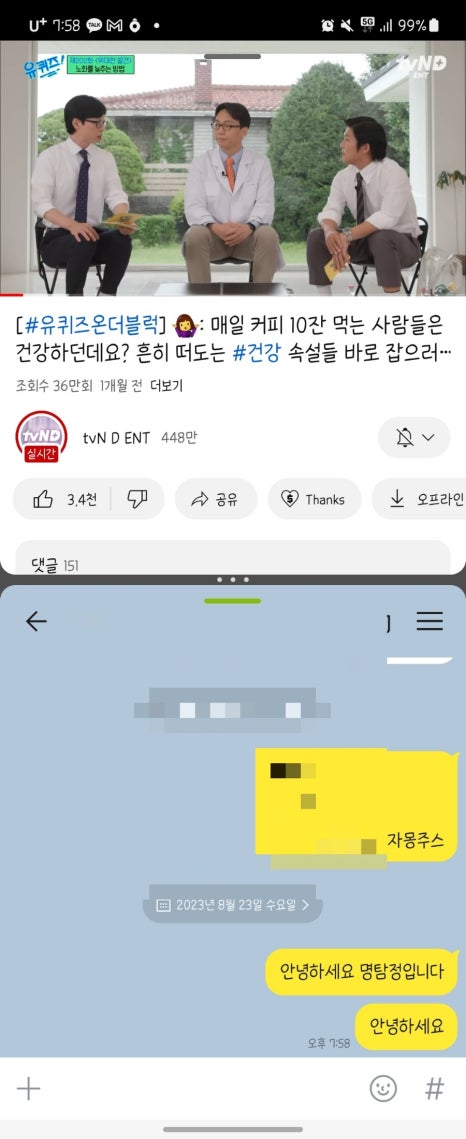Screen dimensions: 466x1139
Task: Open the Thanks heart-dollar button
Action: click(x=314, y=499)
